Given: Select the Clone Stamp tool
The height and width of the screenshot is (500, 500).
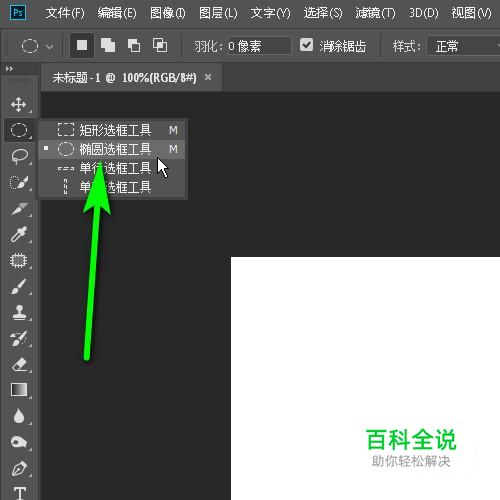Looking at the screenshot, I should (19, 312).
